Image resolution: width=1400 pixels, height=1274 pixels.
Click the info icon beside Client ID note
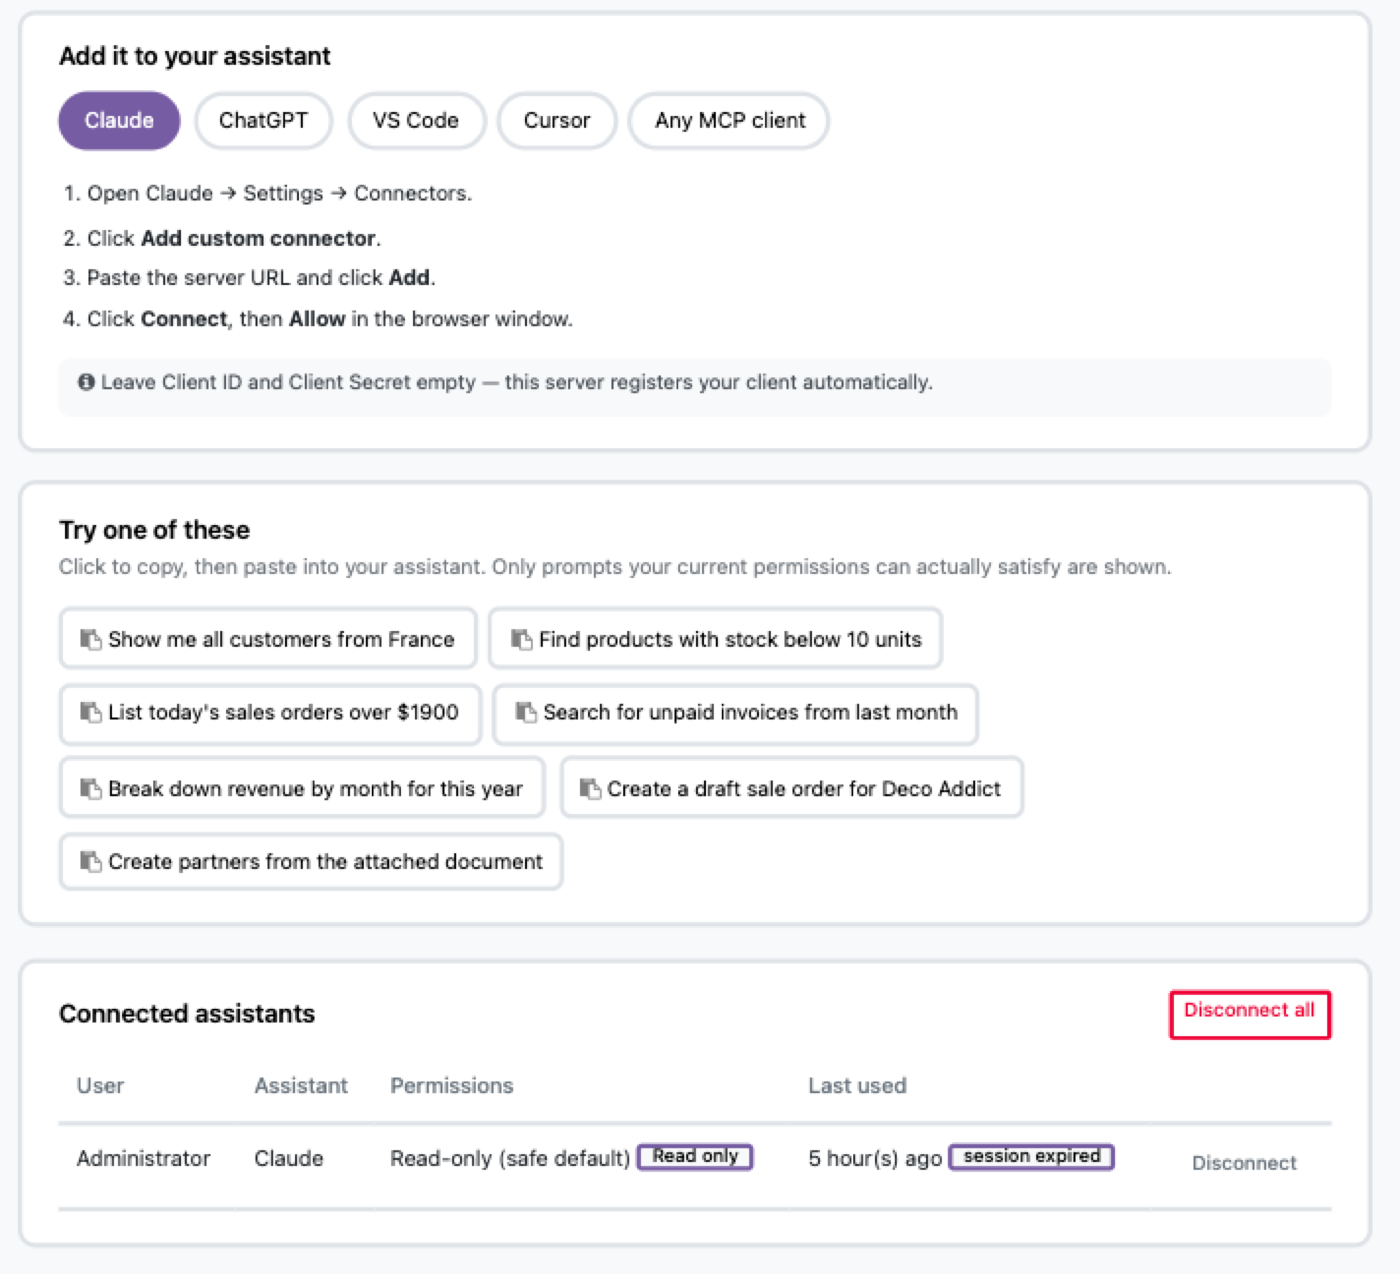(86, 382)
